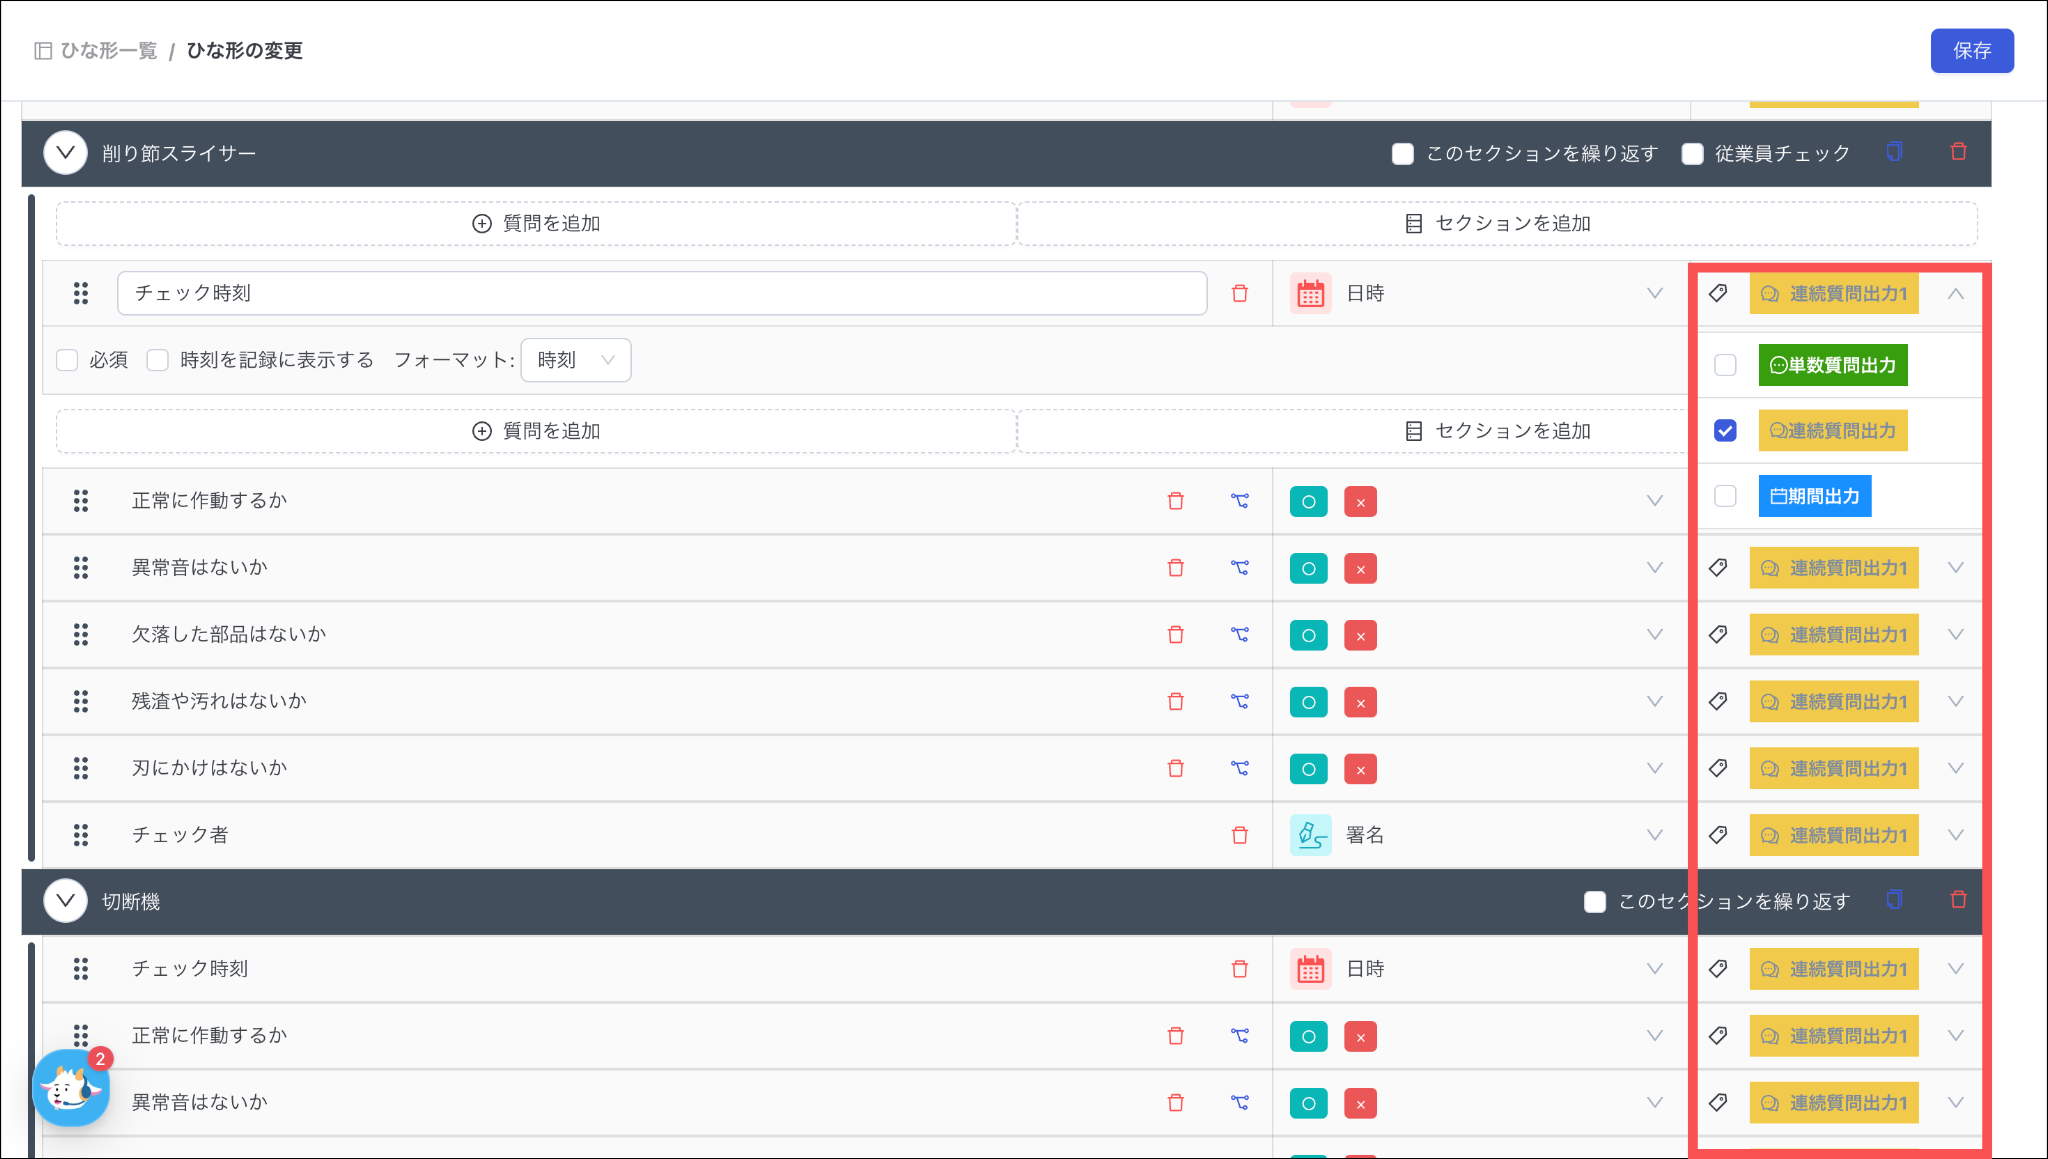Click trash icon for 刃にかけはないか row
The image size is (2048, 1159).
(x=1175, y=768)
